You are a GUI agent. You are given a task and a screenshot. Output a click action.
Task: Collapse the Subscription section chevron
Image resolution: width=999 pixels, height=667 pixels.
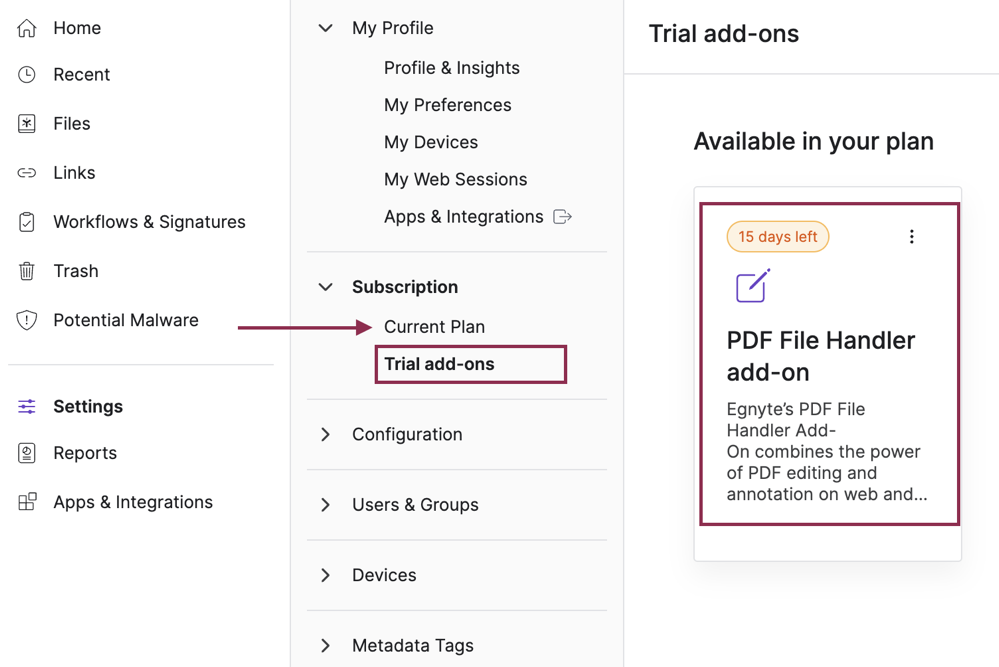[326, 287]
